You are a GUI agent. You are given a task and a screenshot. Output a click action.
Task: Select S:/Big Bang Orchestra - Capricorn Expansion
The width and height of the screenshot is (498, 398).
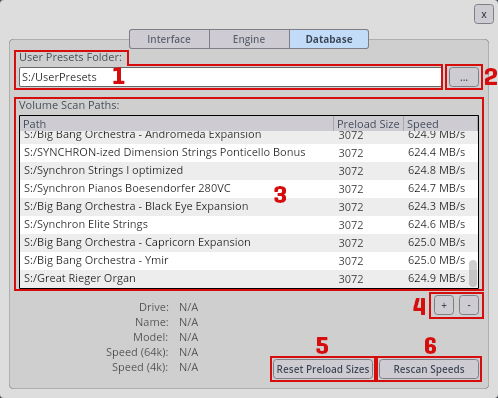[x=248, y=243]
